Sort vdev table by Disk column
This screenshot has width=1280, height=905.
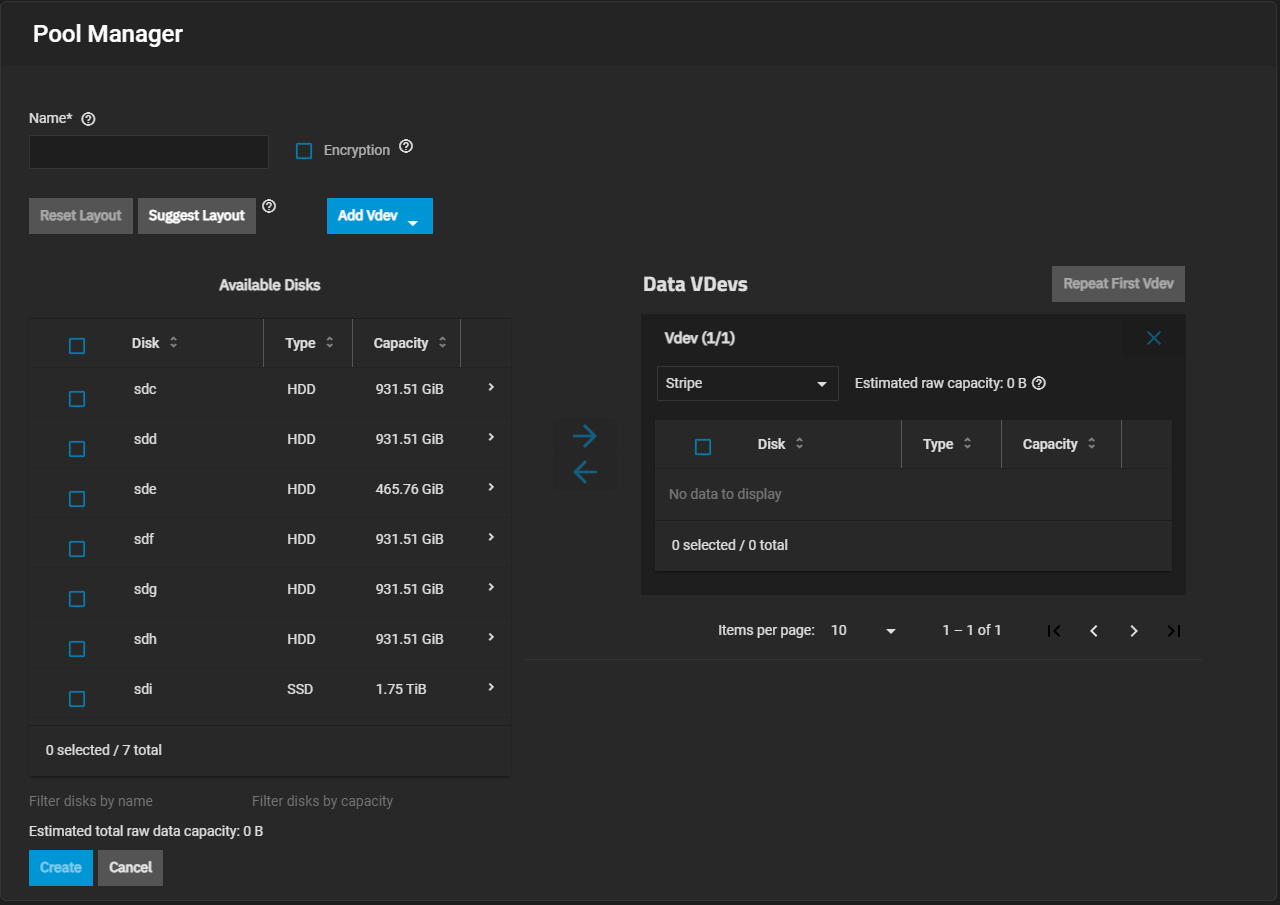pyautogui.click(x=781, y=444)
